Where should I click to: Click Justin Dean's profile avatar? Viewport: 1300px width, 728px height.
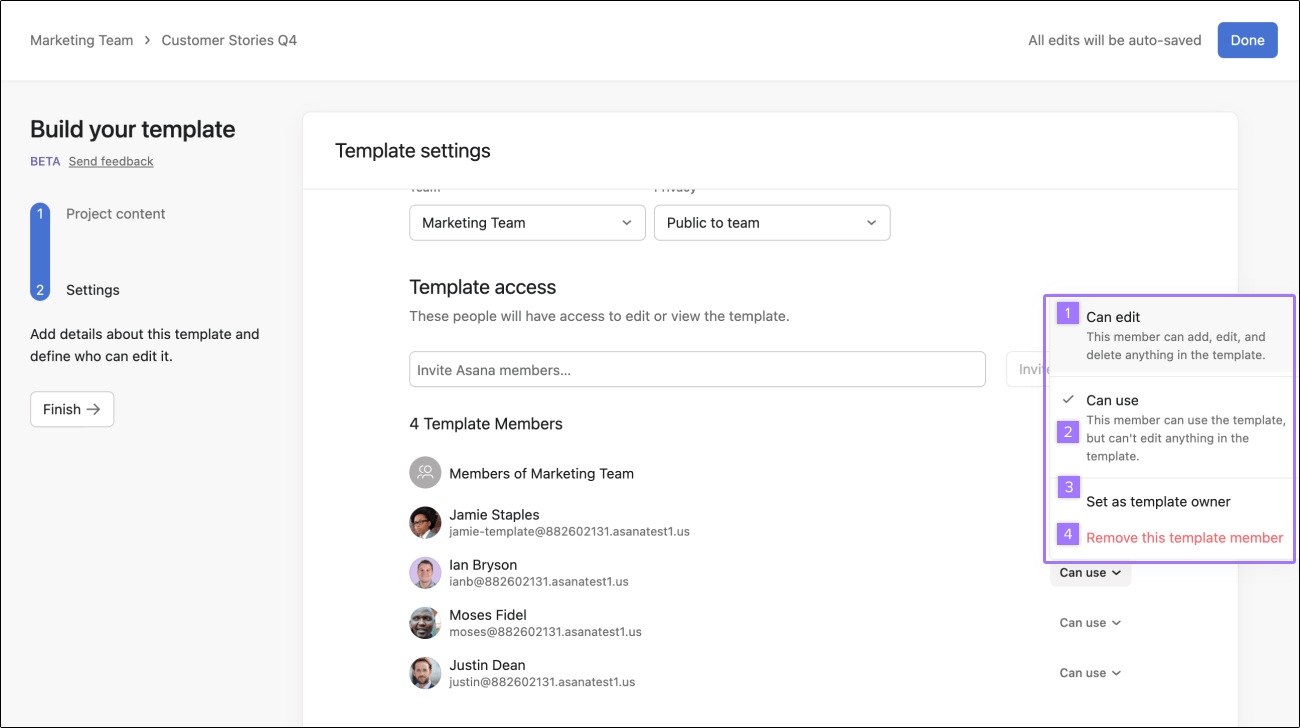(x=425, y=673)
